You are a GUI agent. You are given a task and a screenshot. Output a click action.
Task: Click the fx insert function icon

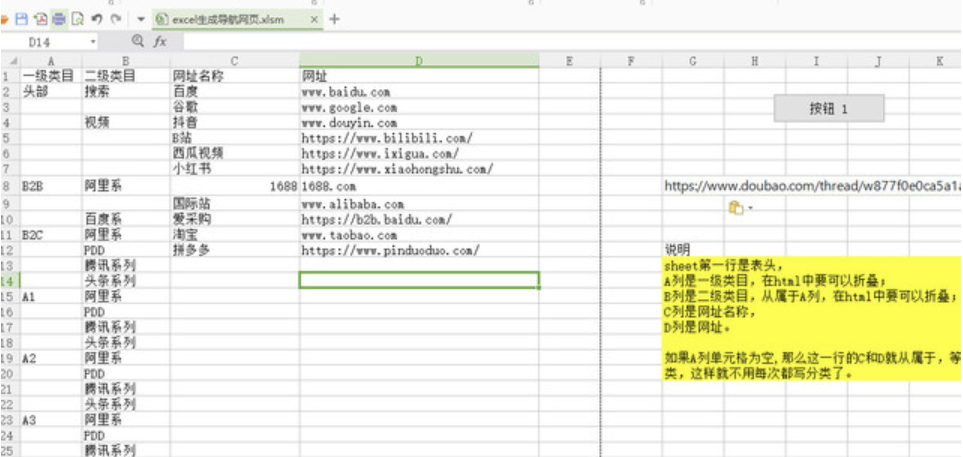tap(160, 42)
